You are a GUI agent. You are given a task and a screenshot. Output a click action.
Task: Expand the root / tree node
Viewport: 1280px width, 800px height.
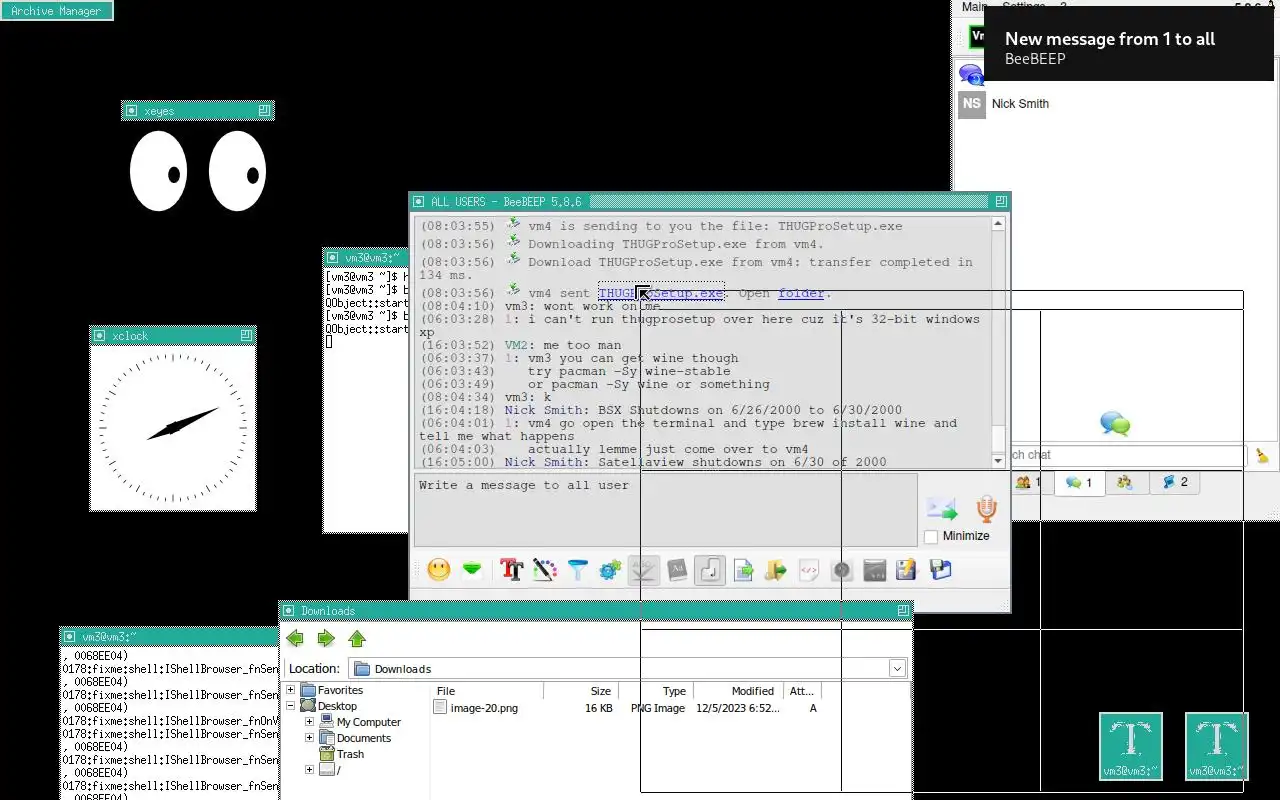tap(310, 770)
